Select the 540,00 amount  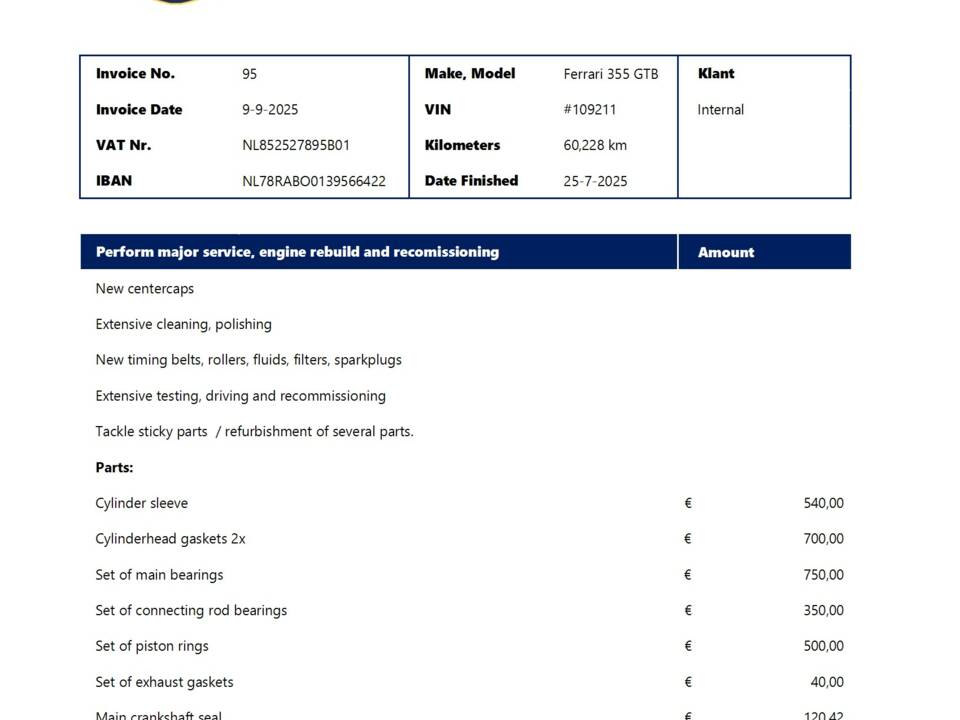(x=823, y=503)
